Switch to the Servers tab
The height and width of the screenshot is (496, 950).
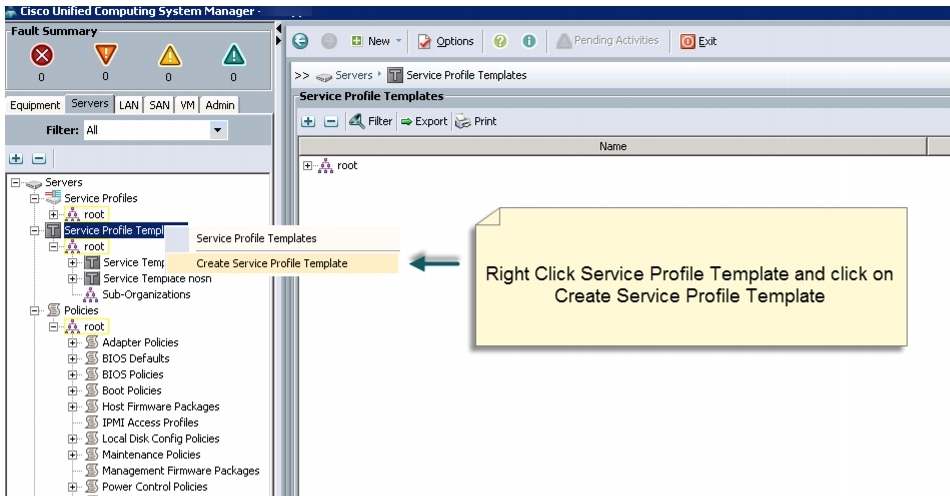click(x=90, y=104)
